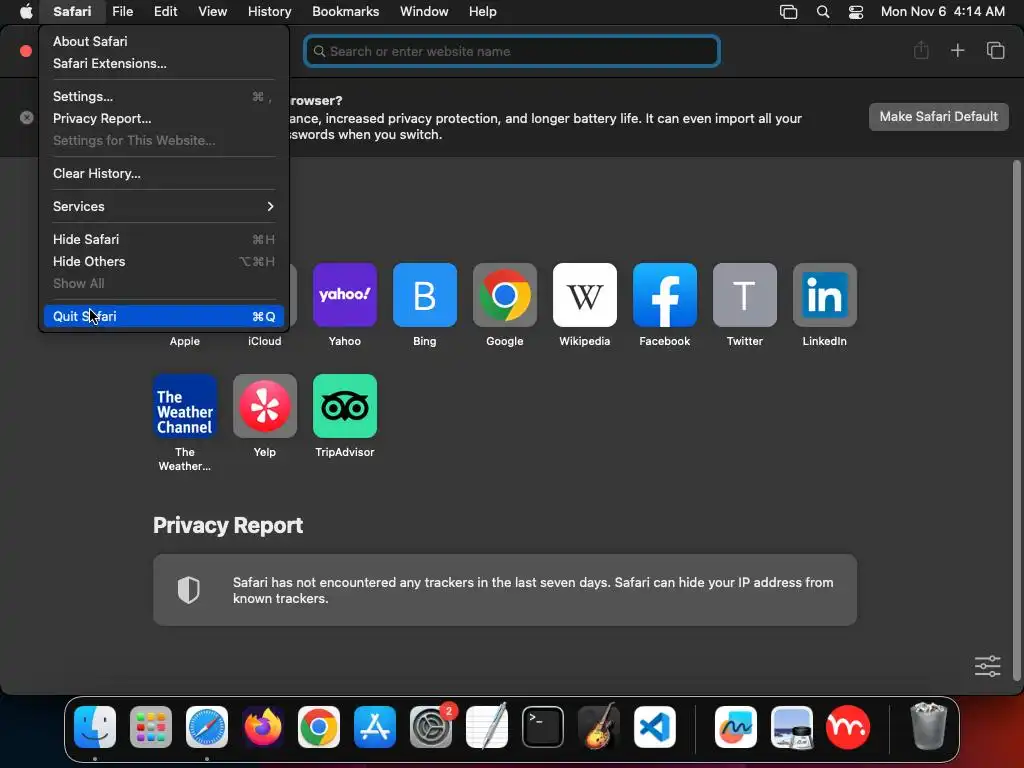Expand the Services submenu
Image resolution: width=1024 pixels, height=768 pixels.
(163, 206)
